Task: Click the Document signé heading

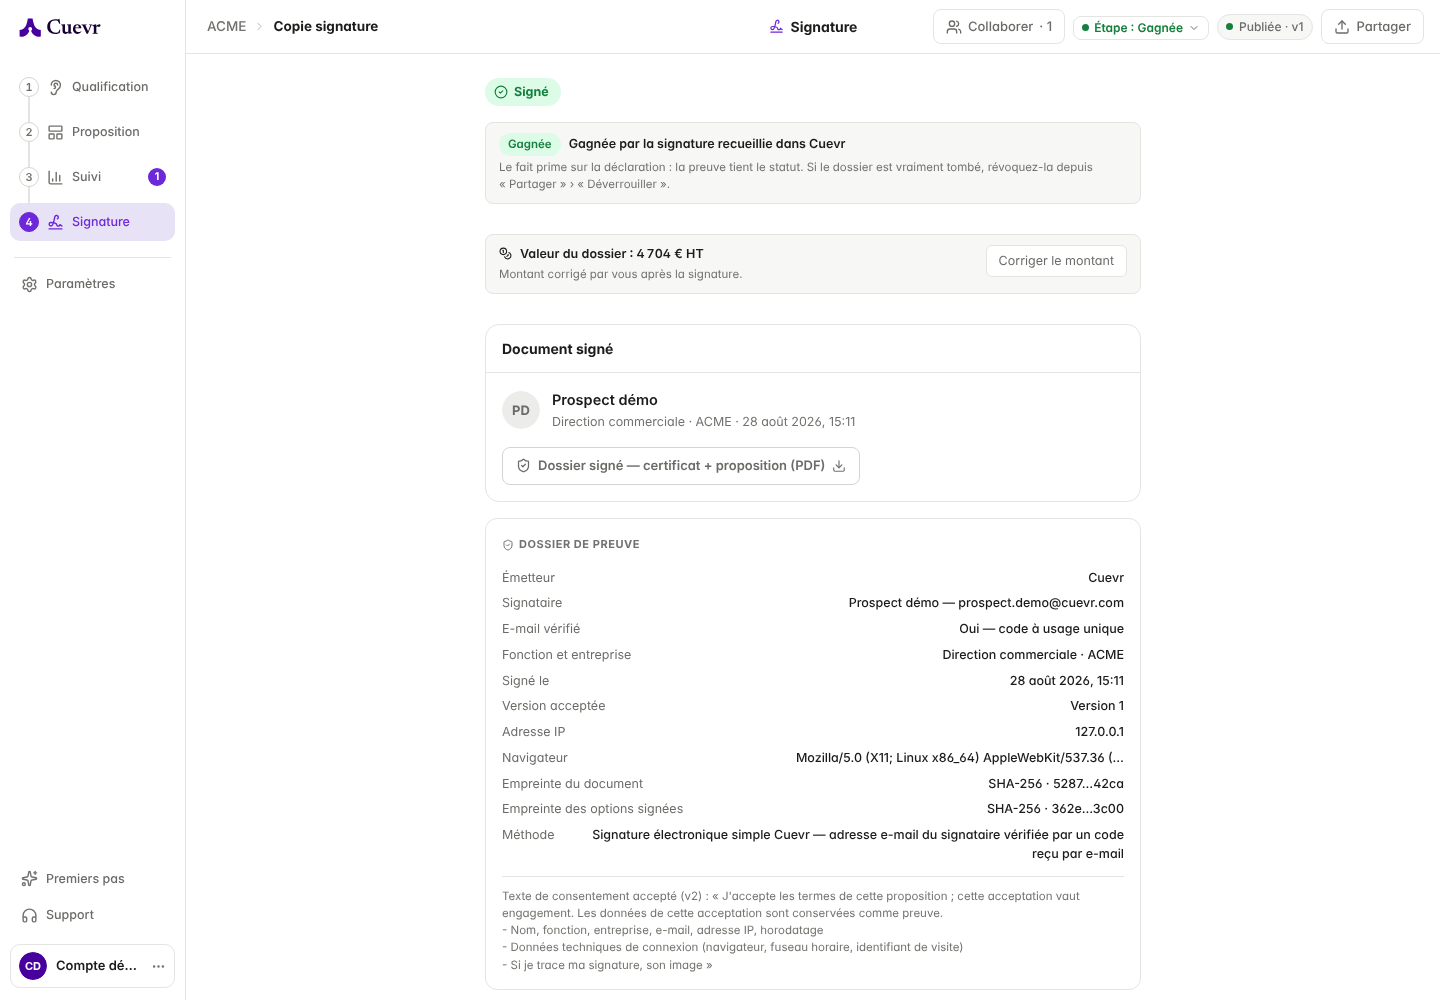Action: tap(558, 349)
